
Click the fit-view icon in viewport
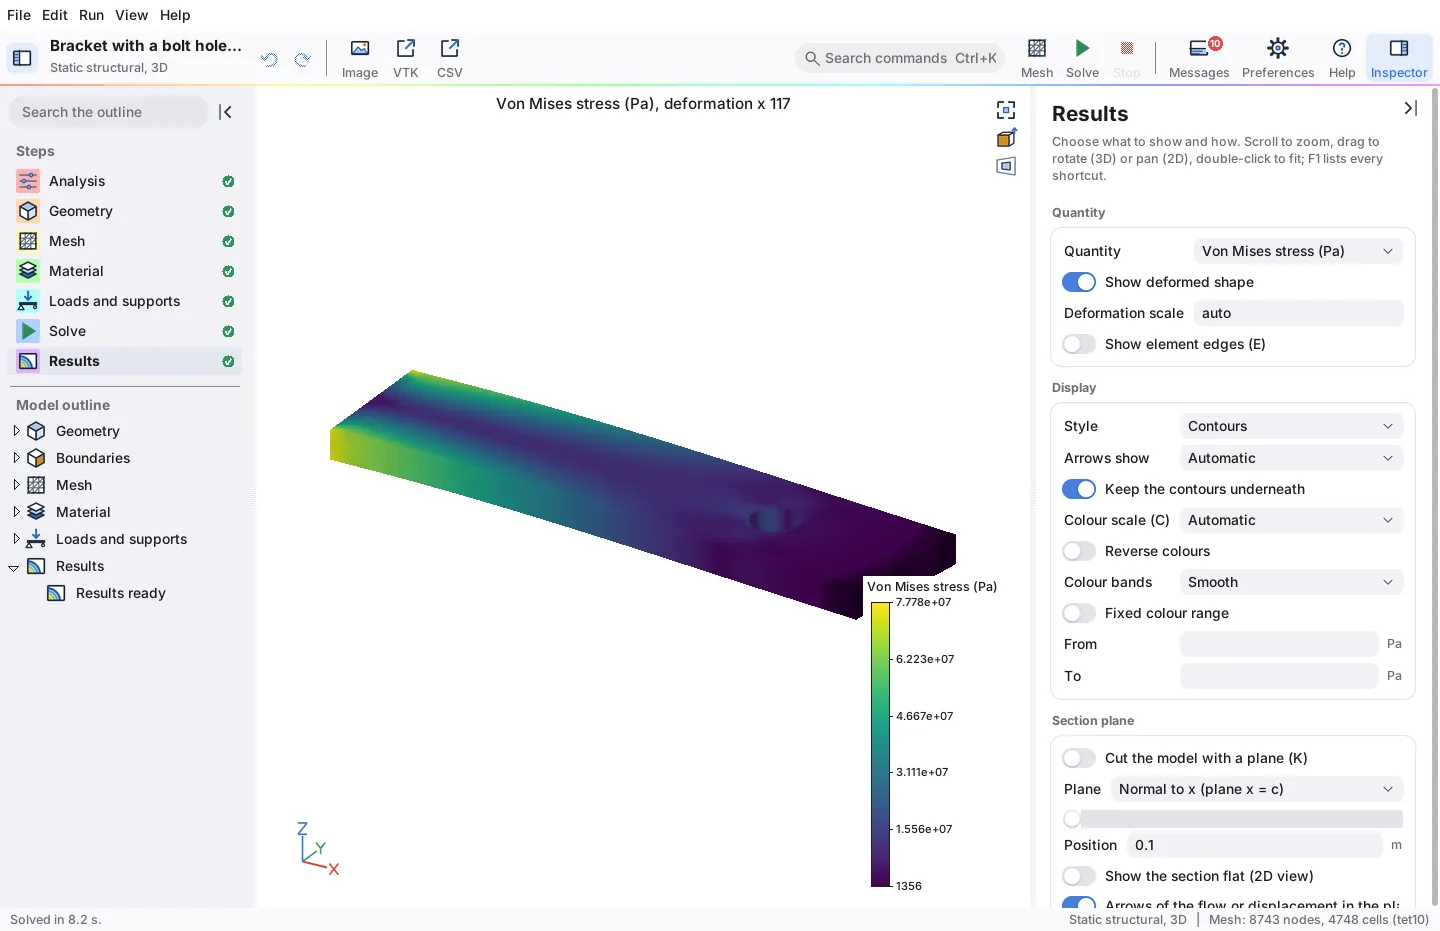pos(1006,110)
